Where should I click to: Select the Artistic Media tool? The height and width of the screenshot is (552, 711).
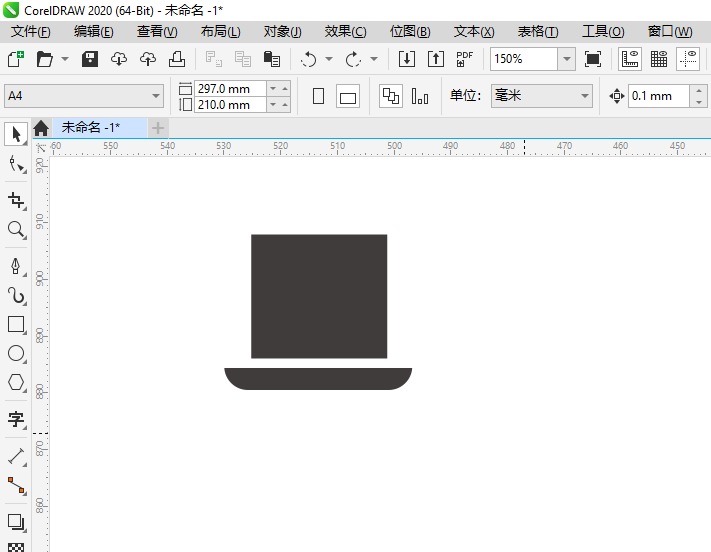tap(17, 296)
